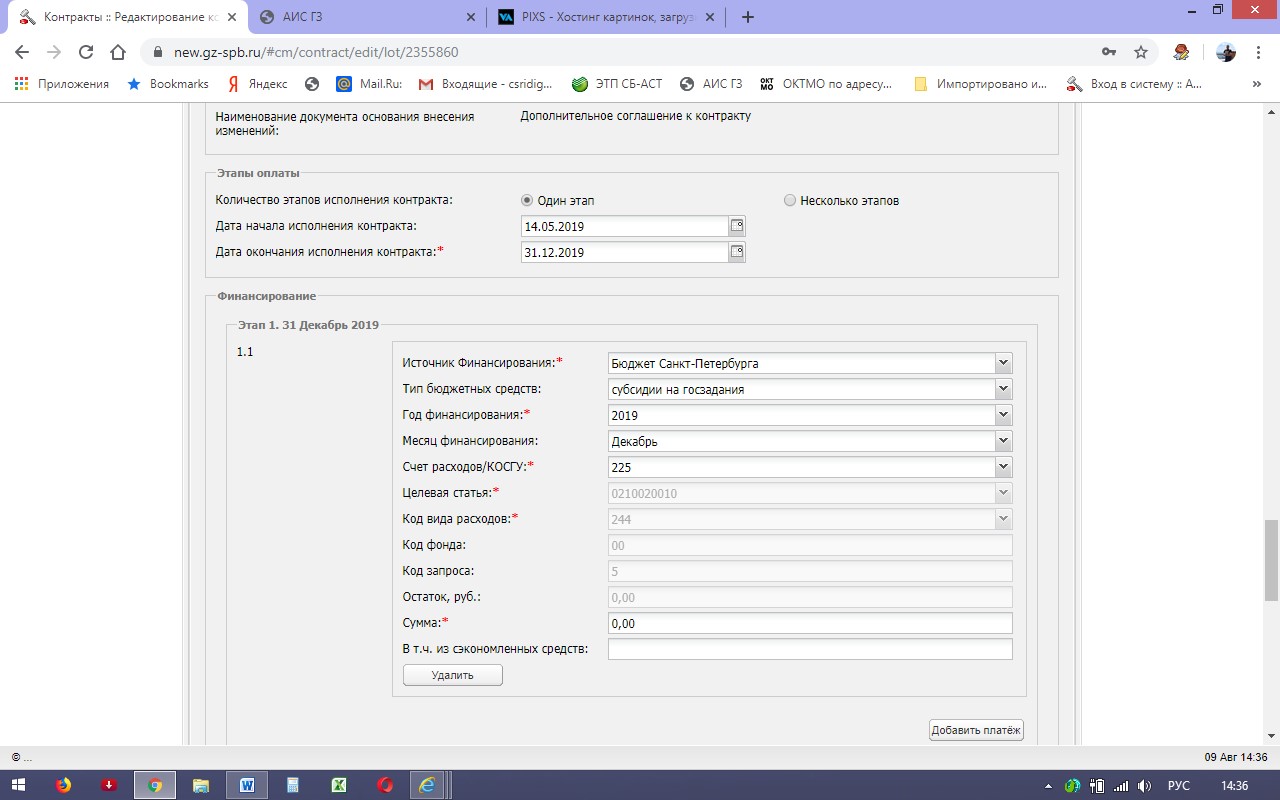The height and width of the screenshot is (800, 1280).
Task: Bookmark this page with the star icon
Action: click(1141, 52)
